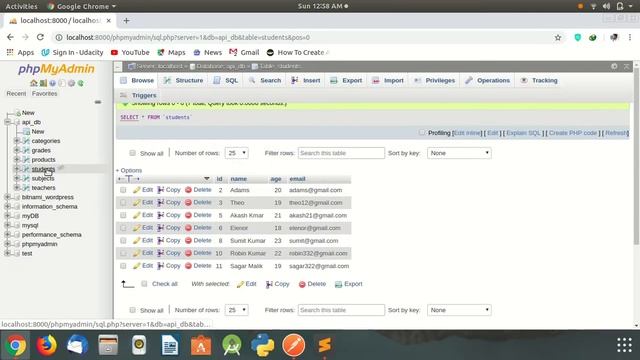The image size is (640, 360).
Task: Delete the Sagar Malik row
Action: [198, 266]
